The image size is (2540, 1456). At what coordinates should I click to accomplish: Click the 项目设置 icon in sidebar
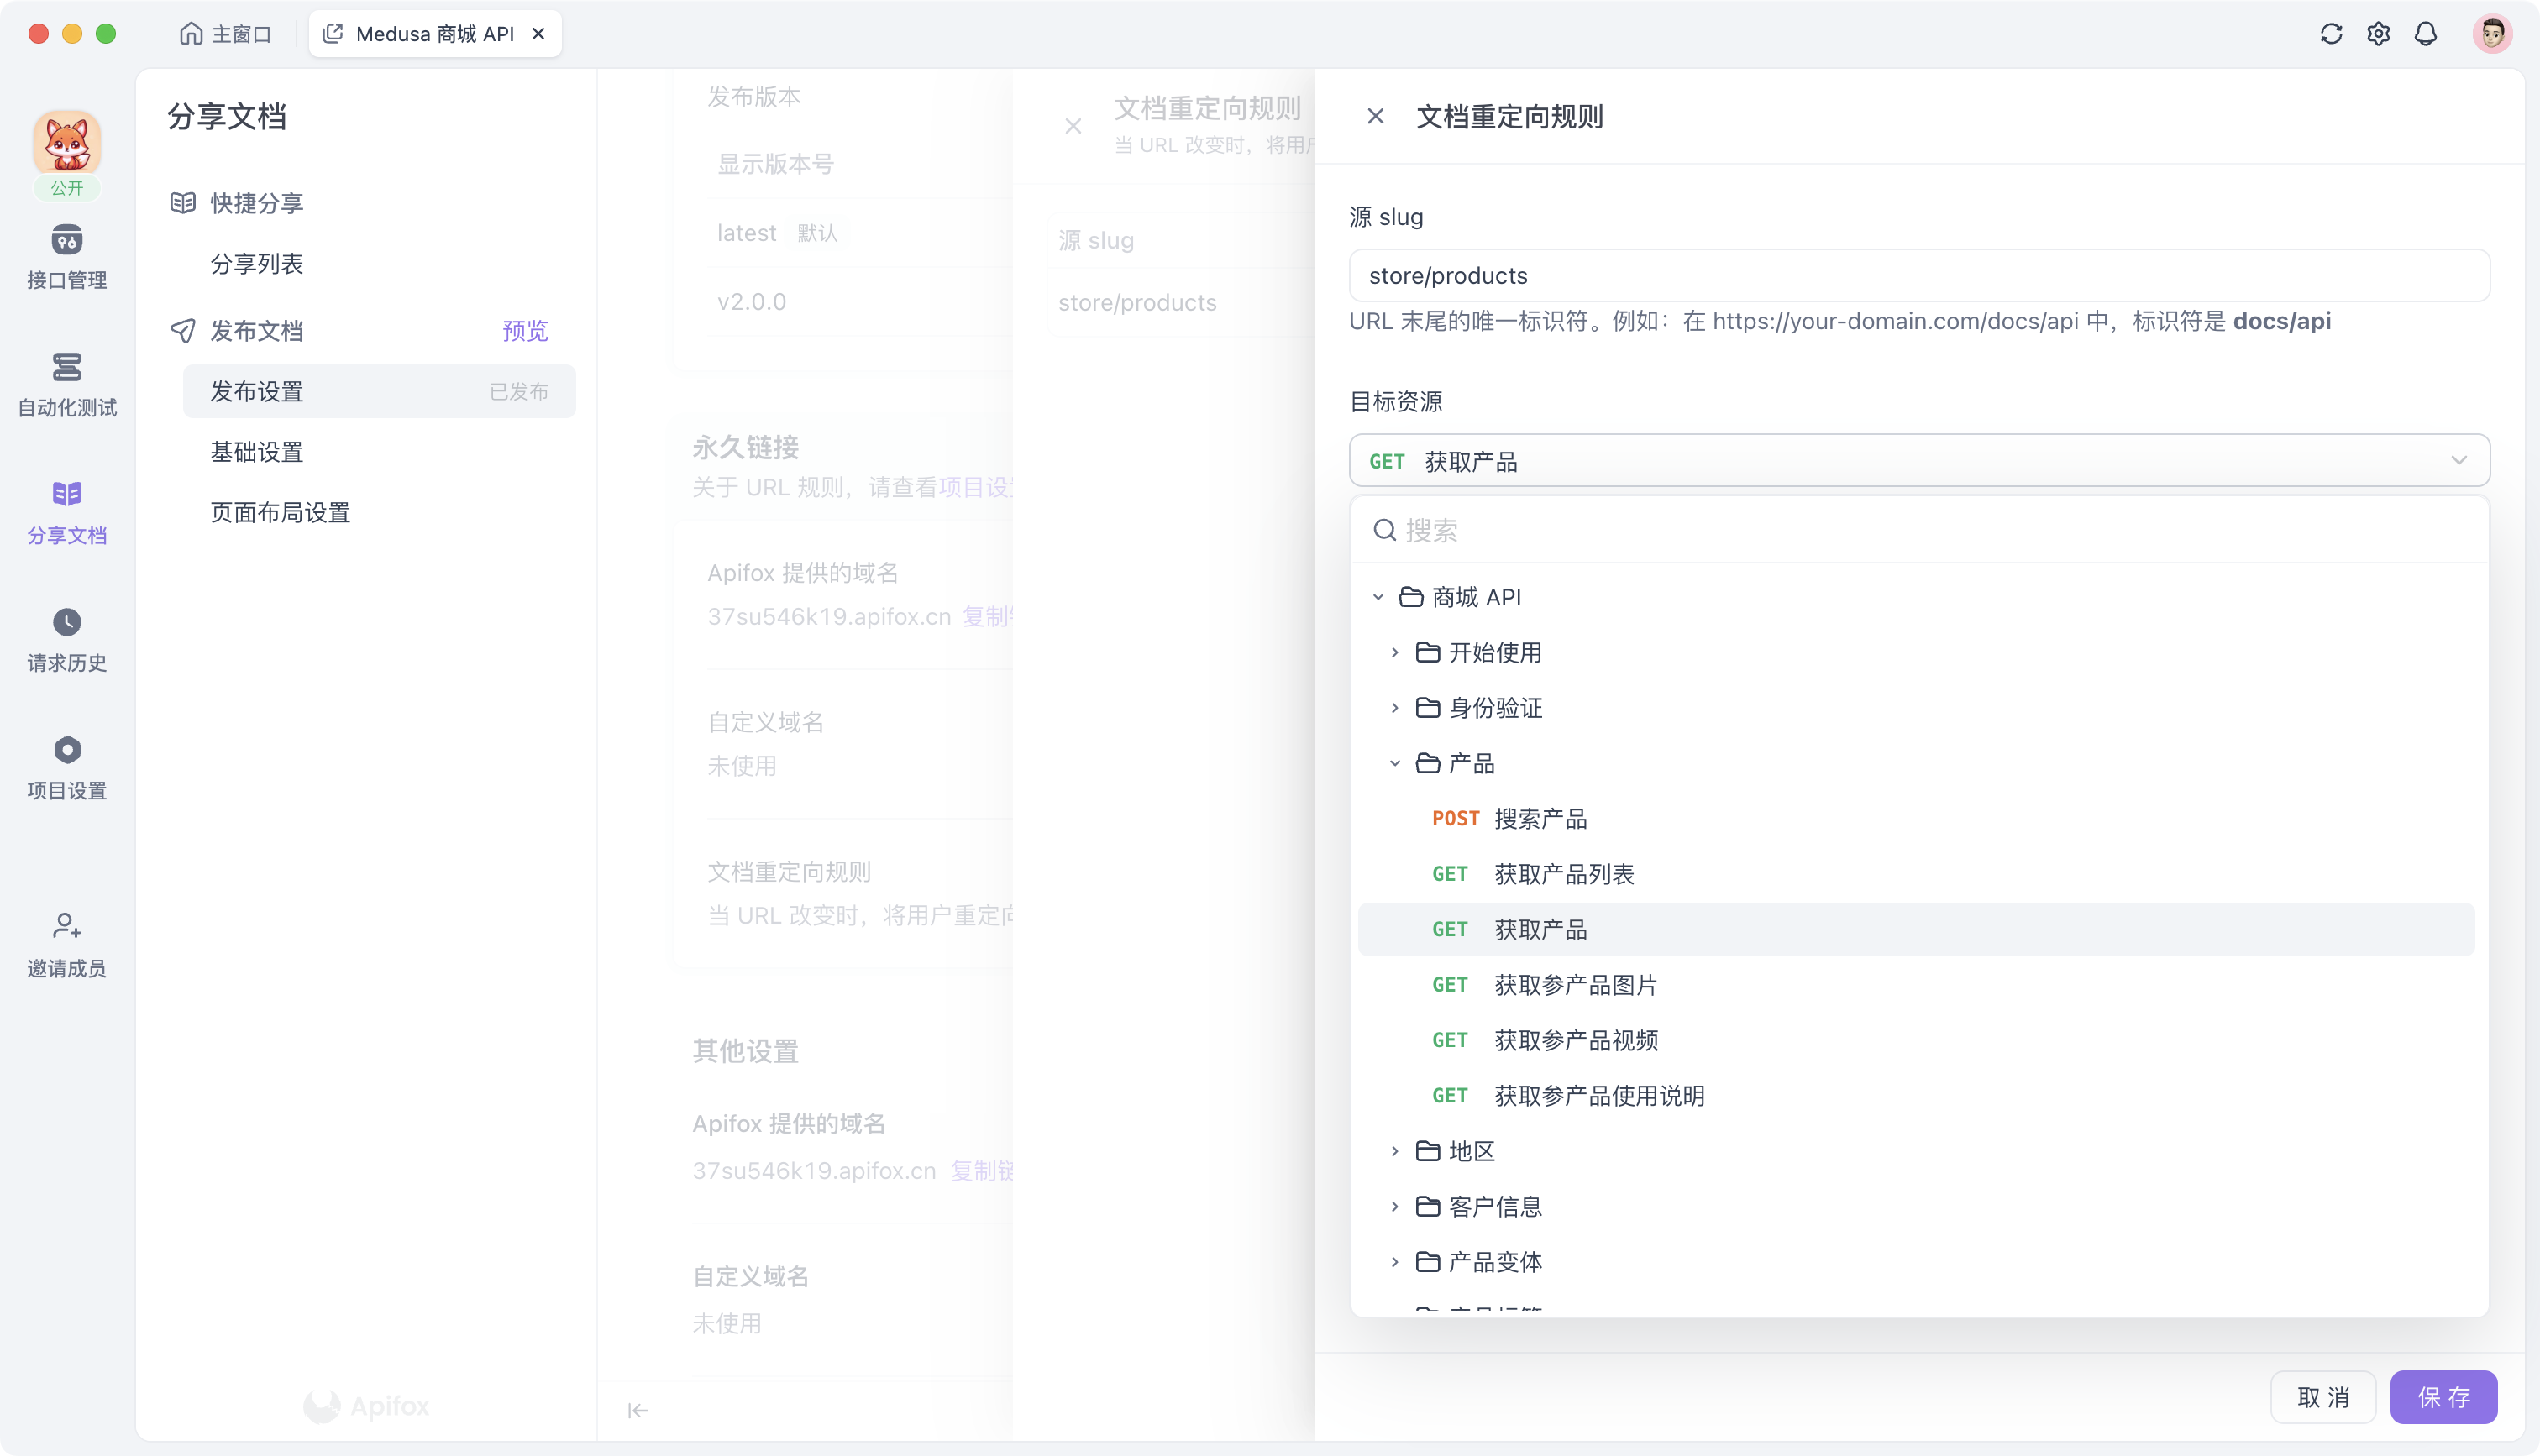pos(68,750)
